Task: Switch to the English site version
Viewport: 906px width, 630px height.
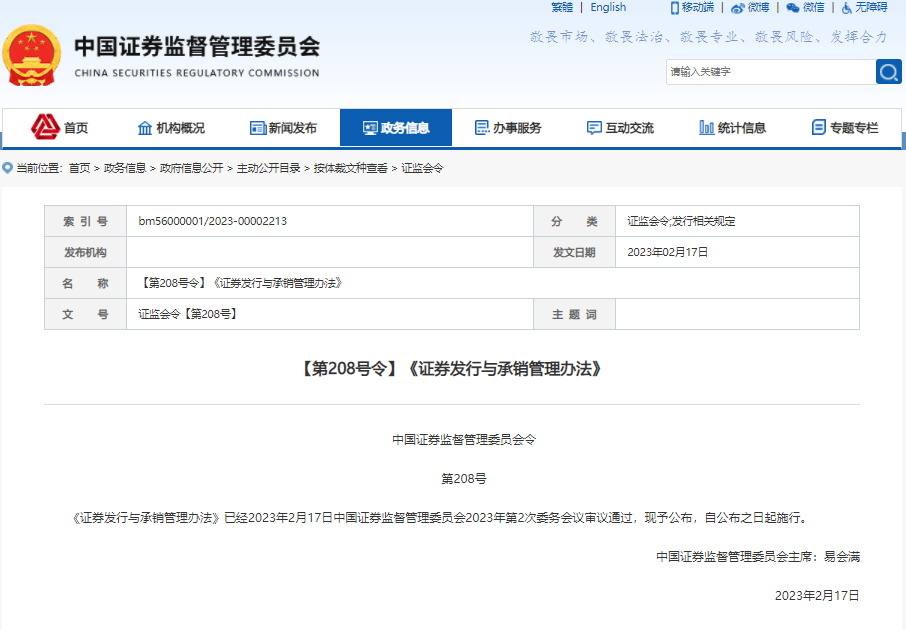Action: click(608, 8)
